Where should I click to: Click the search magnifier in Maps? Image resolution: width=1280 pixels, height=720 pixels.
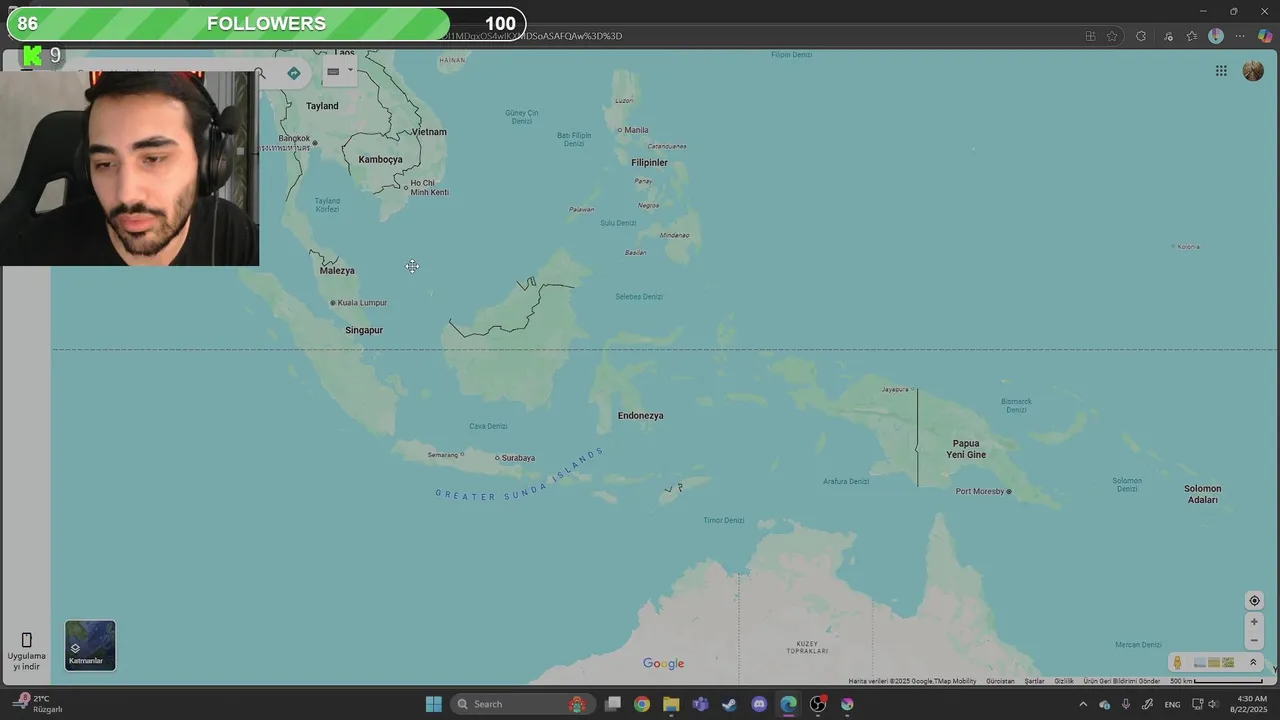260,73
